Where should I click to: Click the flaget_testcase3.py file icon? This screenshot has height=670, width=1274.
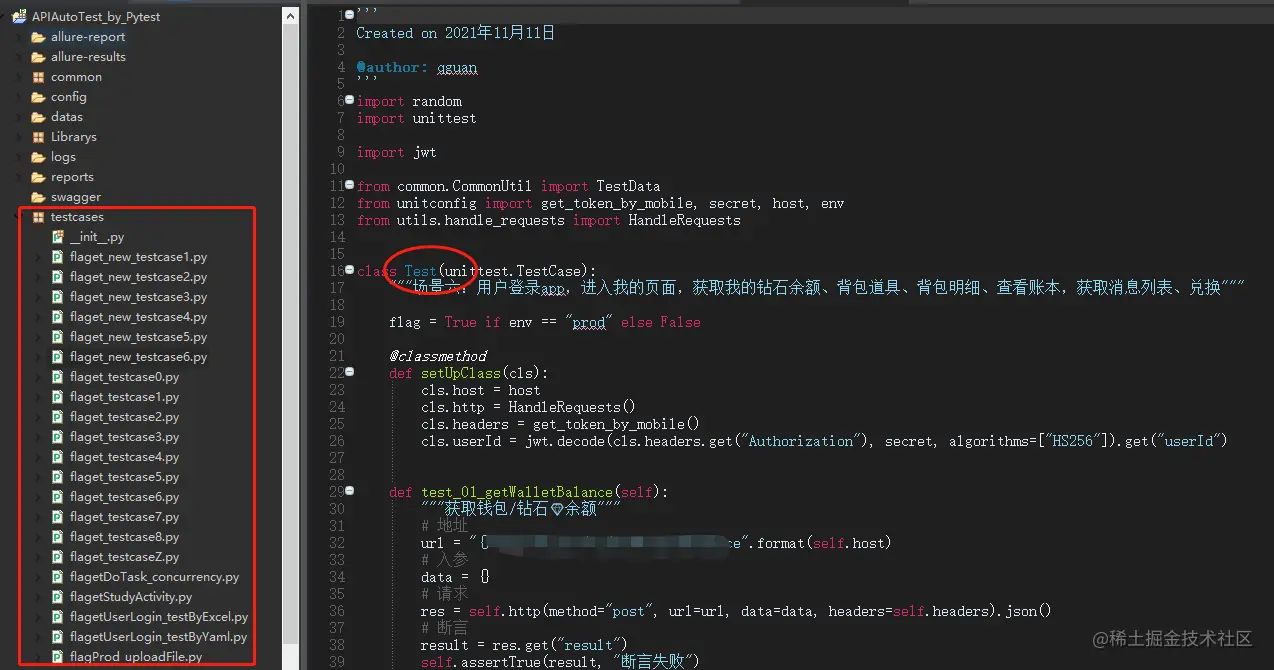coord(58,437)
